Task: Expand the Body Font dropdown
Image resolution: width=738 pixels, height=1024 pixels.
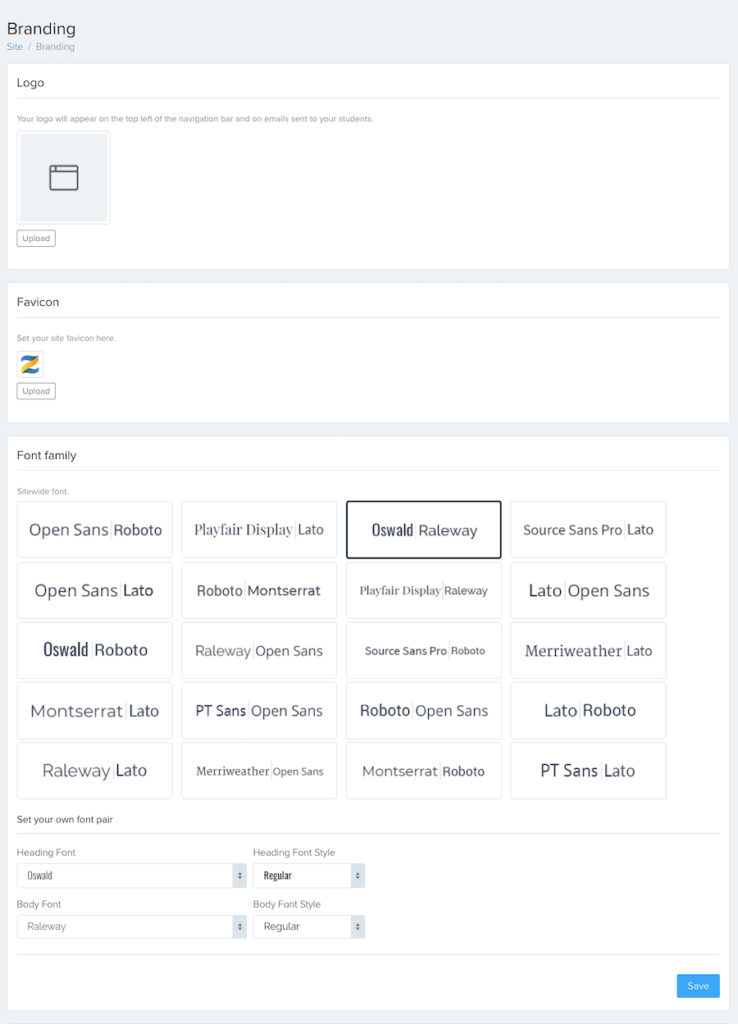Action: 131,927
